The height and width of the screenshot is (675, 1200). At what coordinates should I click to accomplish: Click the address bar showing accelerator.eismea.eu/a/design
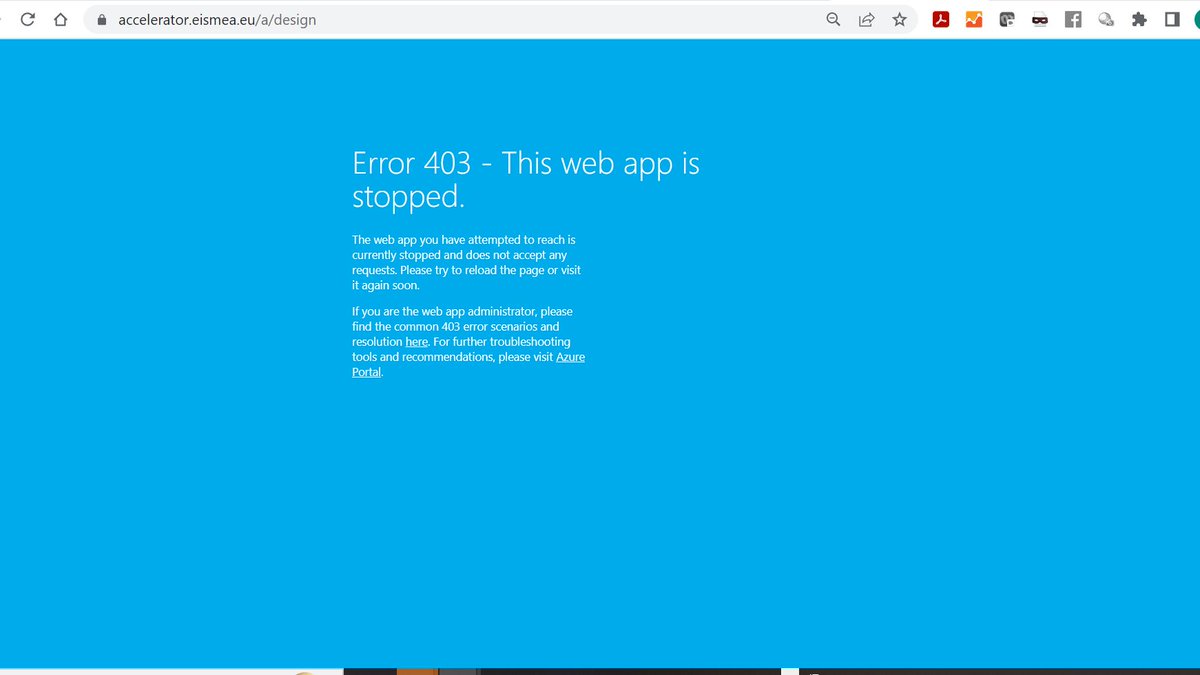(x=498, y=19)
